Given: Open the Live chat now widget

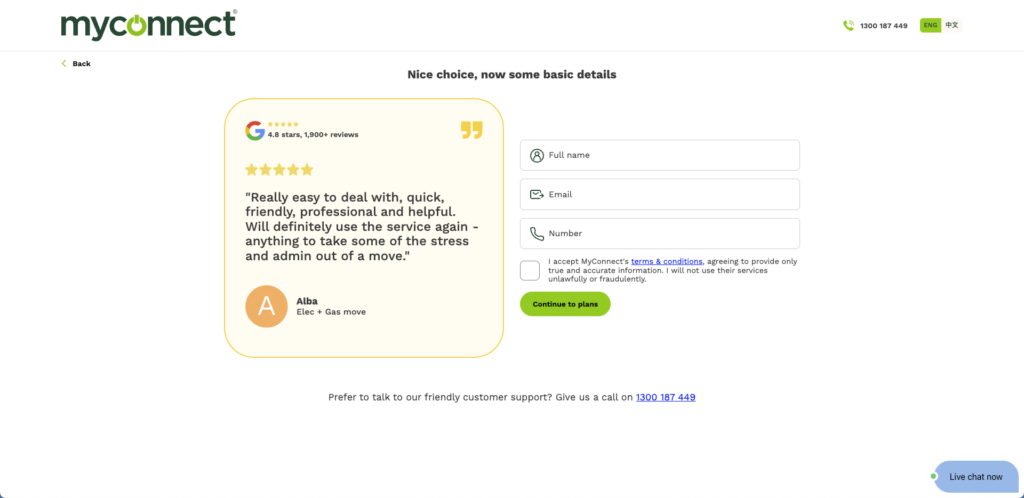Looking at the screenshot, I should coord(975,477).
